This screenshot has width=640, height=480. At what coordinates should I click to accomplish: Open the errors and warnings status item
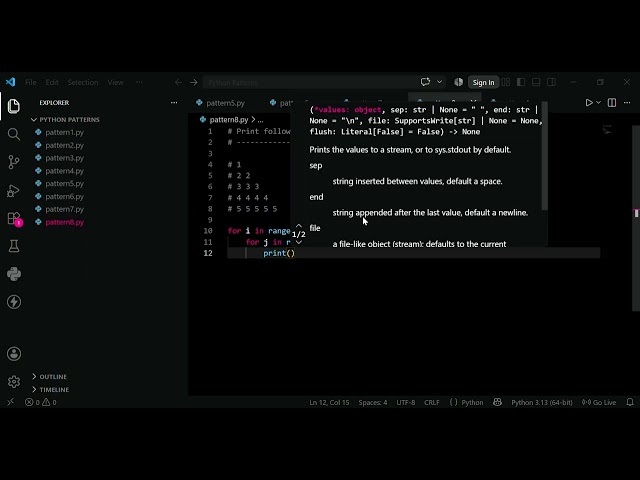click(41, 402)
